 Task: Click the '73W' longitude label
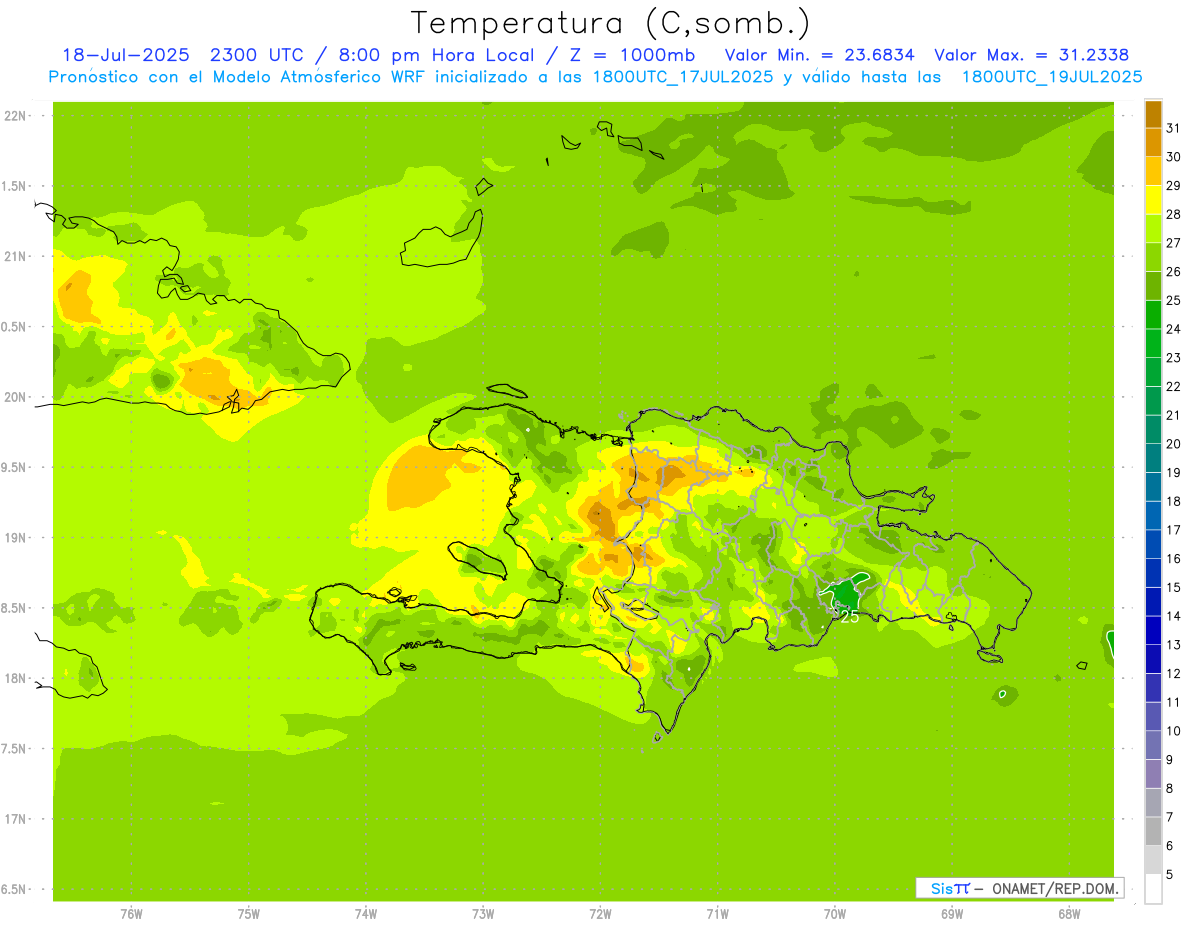coord(483,914)
